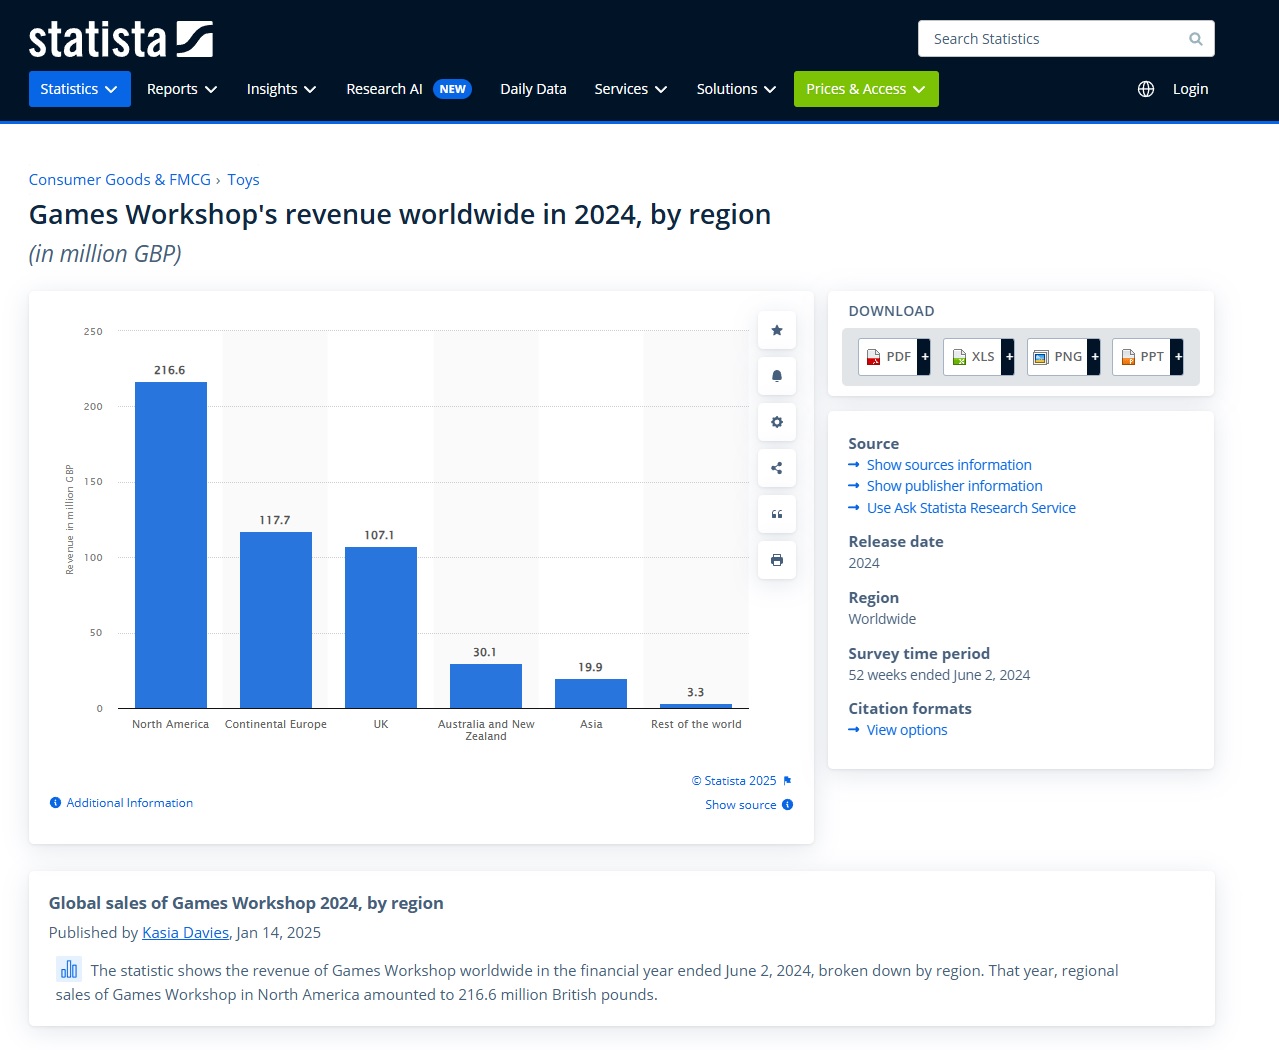Click the Statista 2025 flag icon
Image resolution: width=1279 pixels, height=1050 pixels.
coord(788,781)
